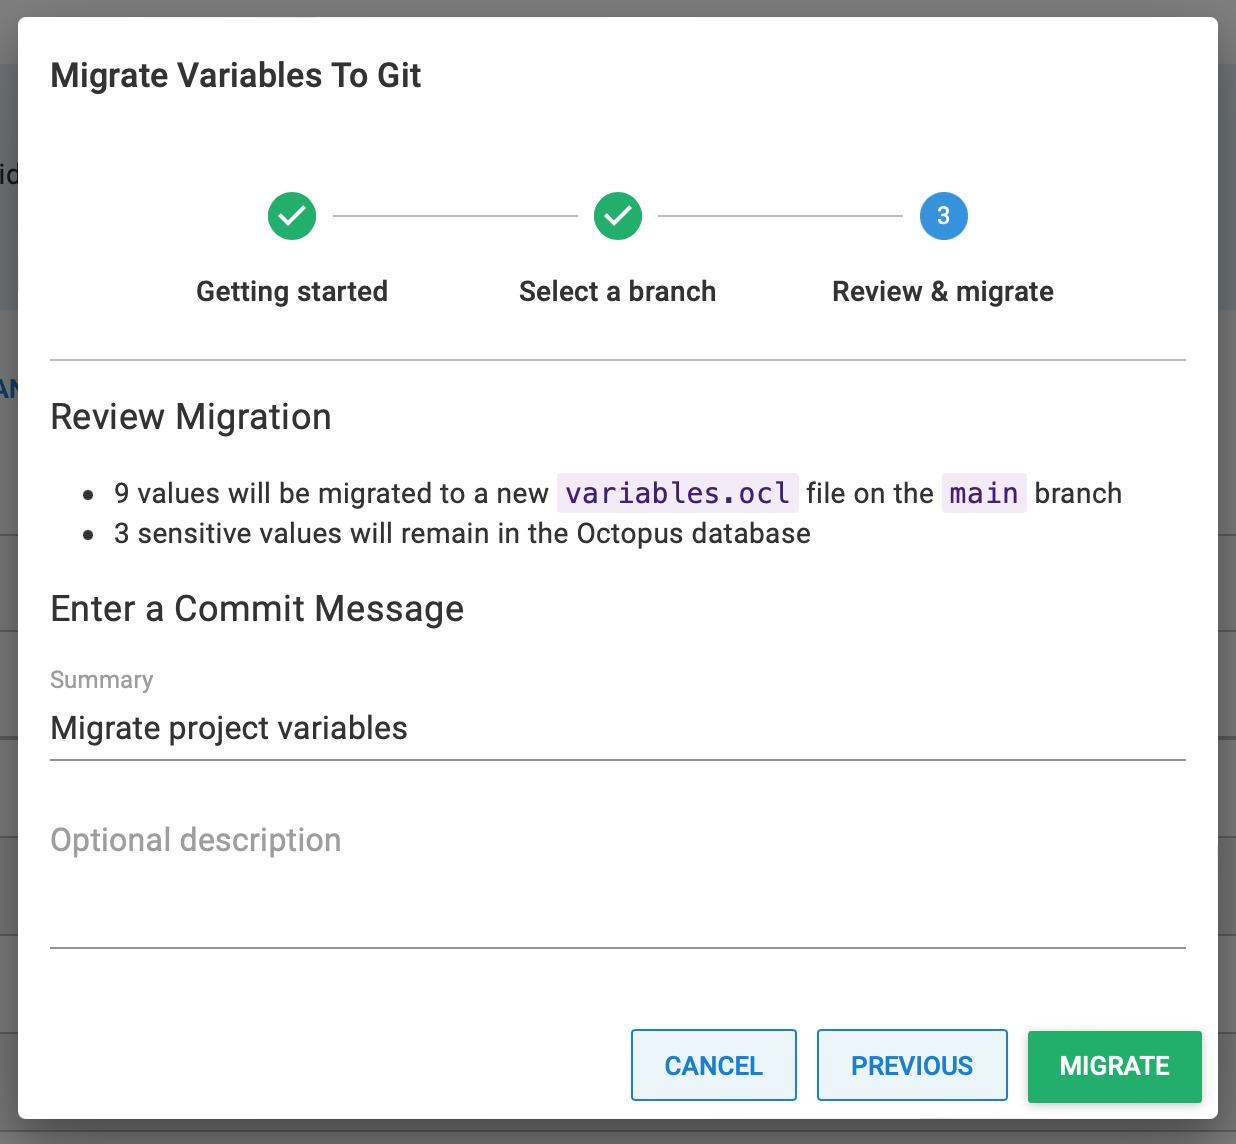
Task: Click the Getting started completed checkmark
Action: [x=291, y=216]
